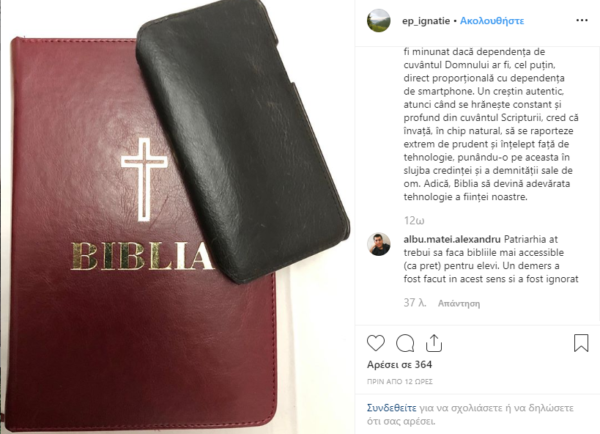Click the Bible and phone photo

click(177, 217)
